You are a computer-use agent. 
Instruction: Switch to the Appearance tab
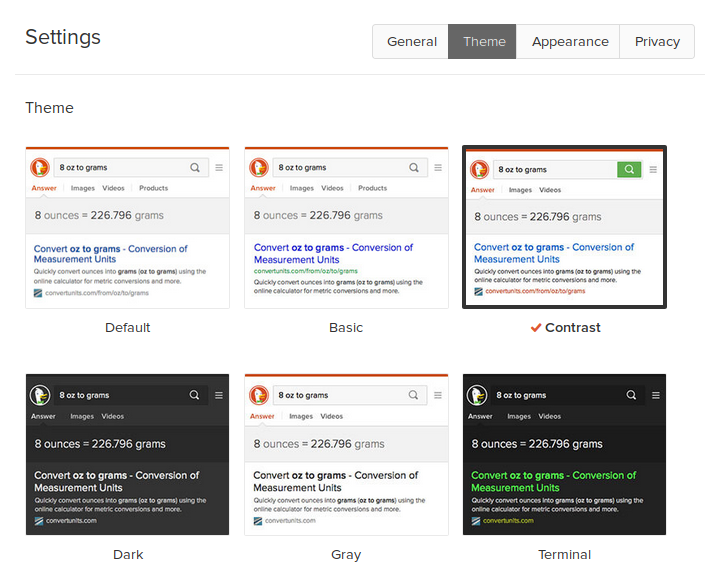pos(569,42)
